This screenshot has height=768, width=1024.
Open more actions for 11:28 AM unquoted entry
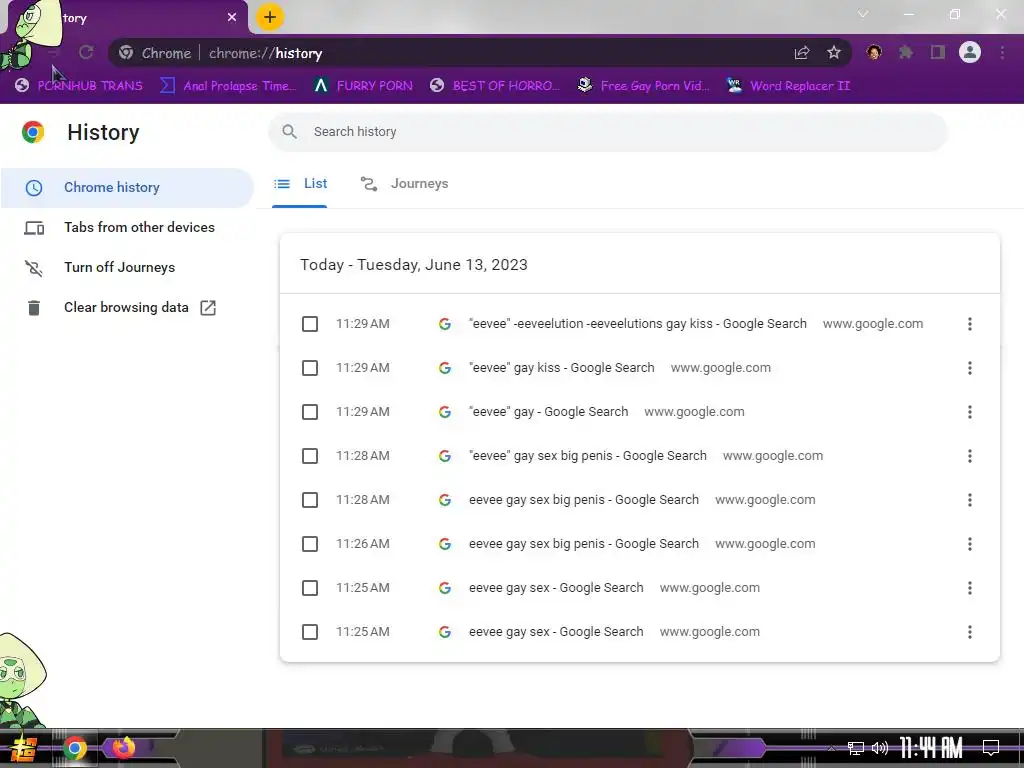click(970, 500)
